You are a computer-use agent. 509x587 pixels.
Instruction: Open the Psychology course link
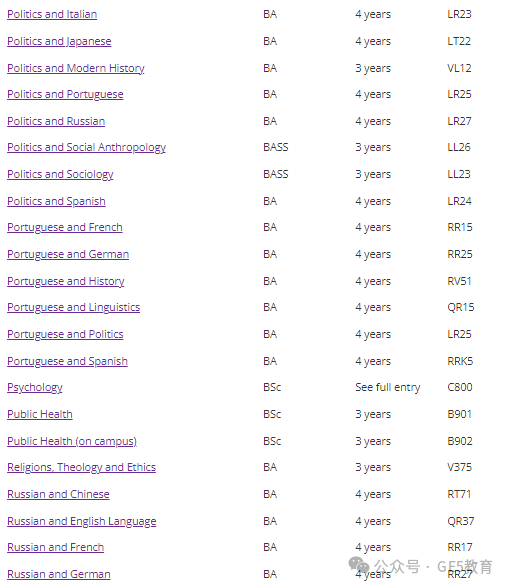coord(35,388)
